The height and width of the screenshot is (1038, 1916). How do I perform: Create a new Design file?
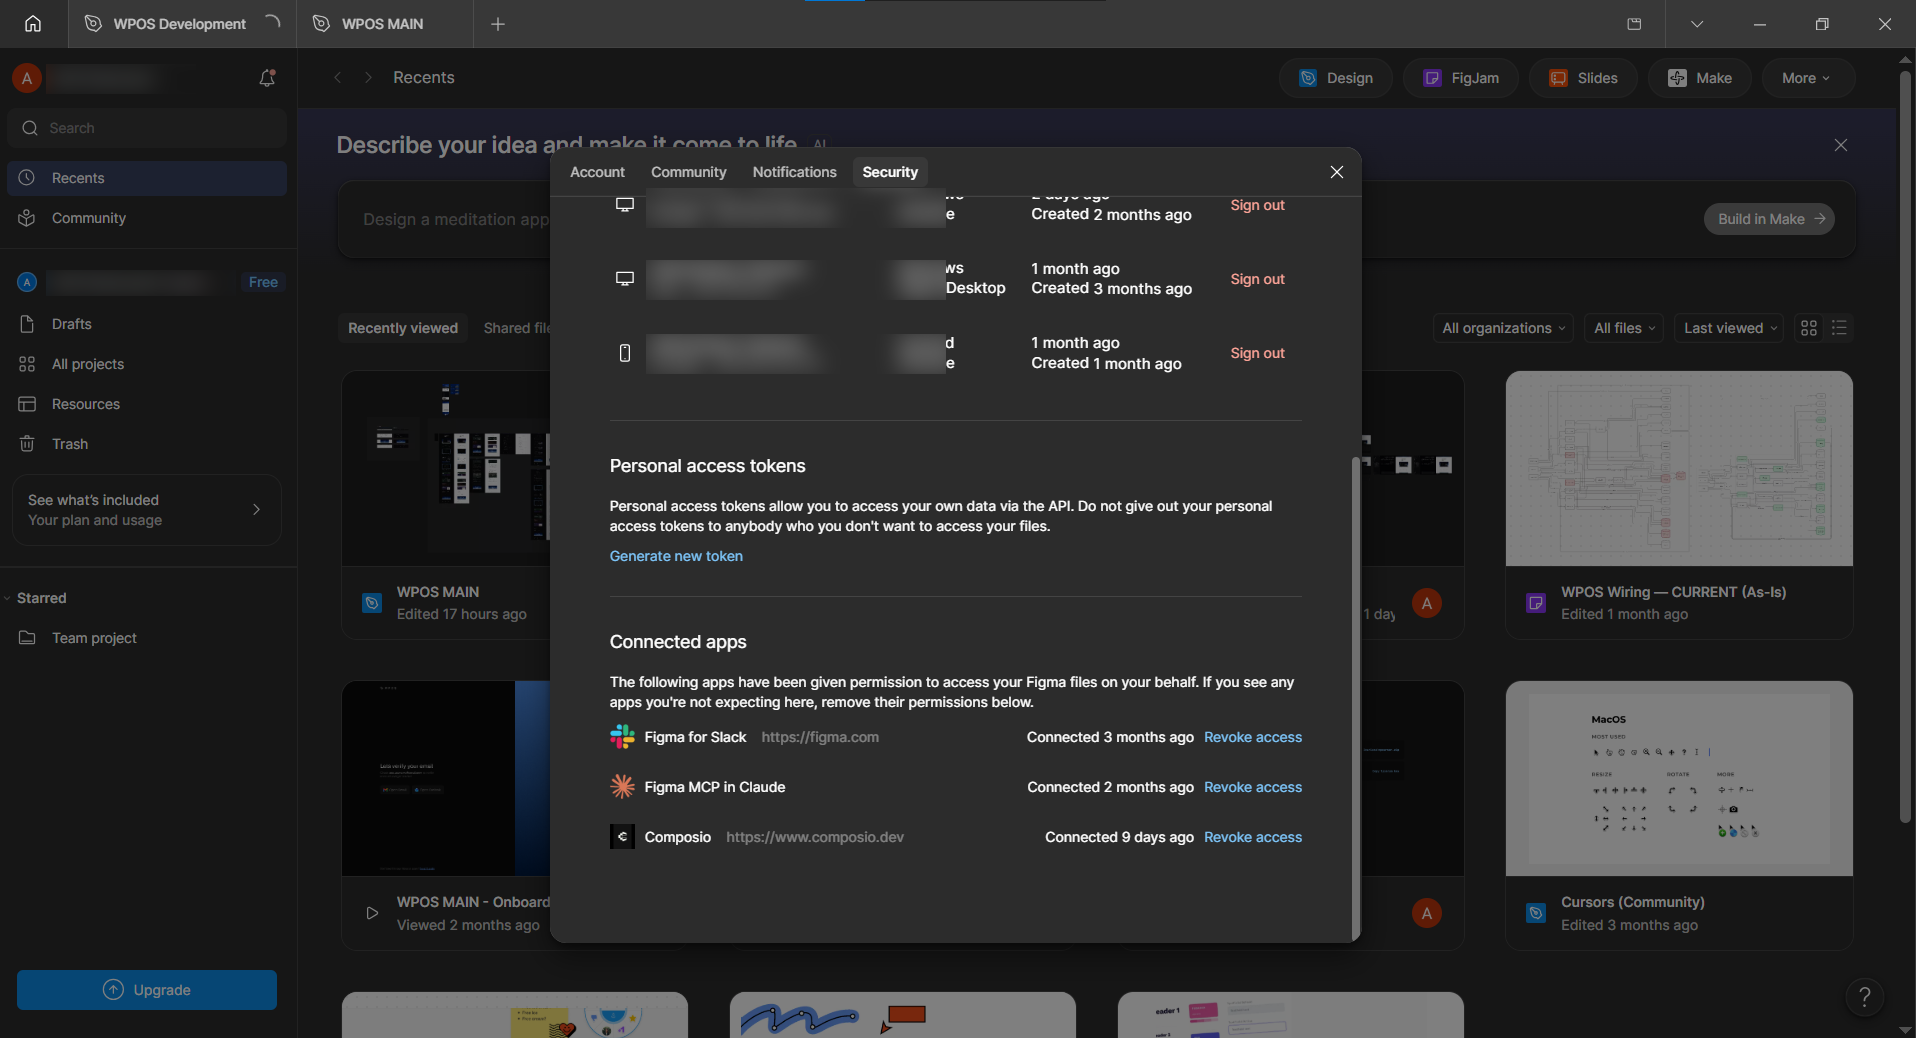pos(1336,78)
